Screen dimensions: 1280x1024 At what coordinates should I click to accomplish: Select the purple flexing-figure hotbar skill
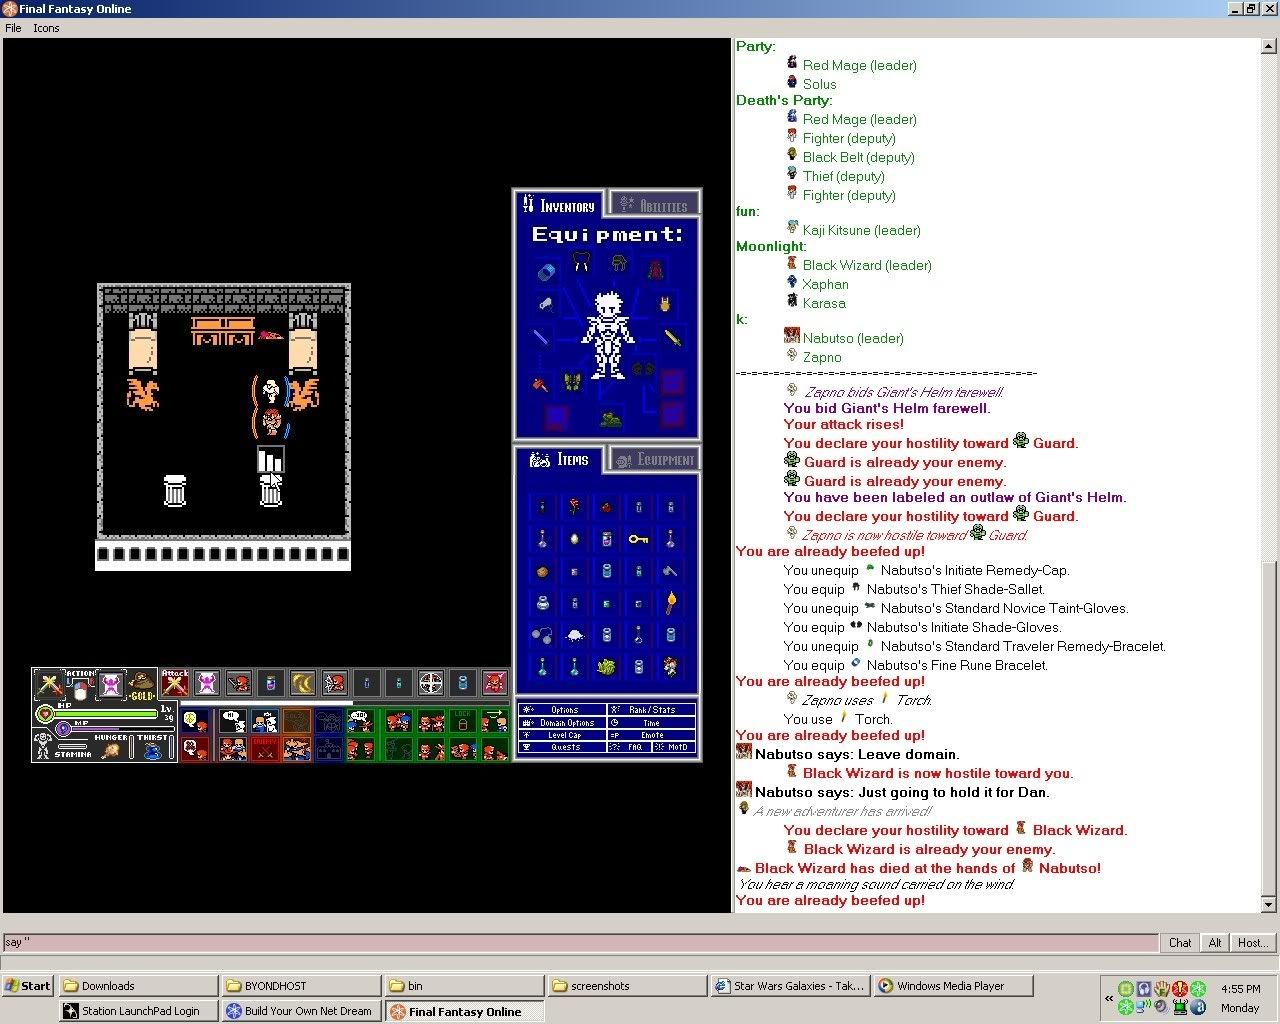(x=207, y=682)
